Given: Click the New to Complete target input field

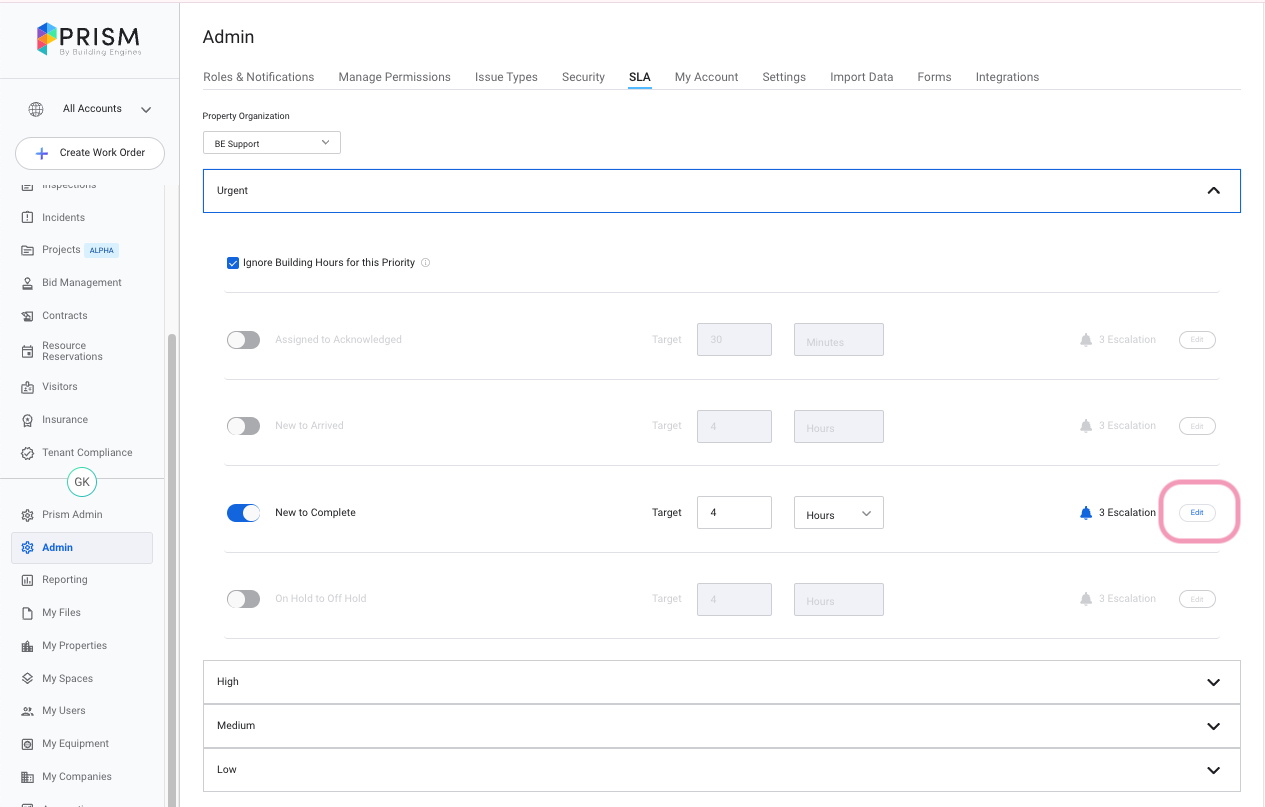Looking at the screenshot, I should [734, 513].
